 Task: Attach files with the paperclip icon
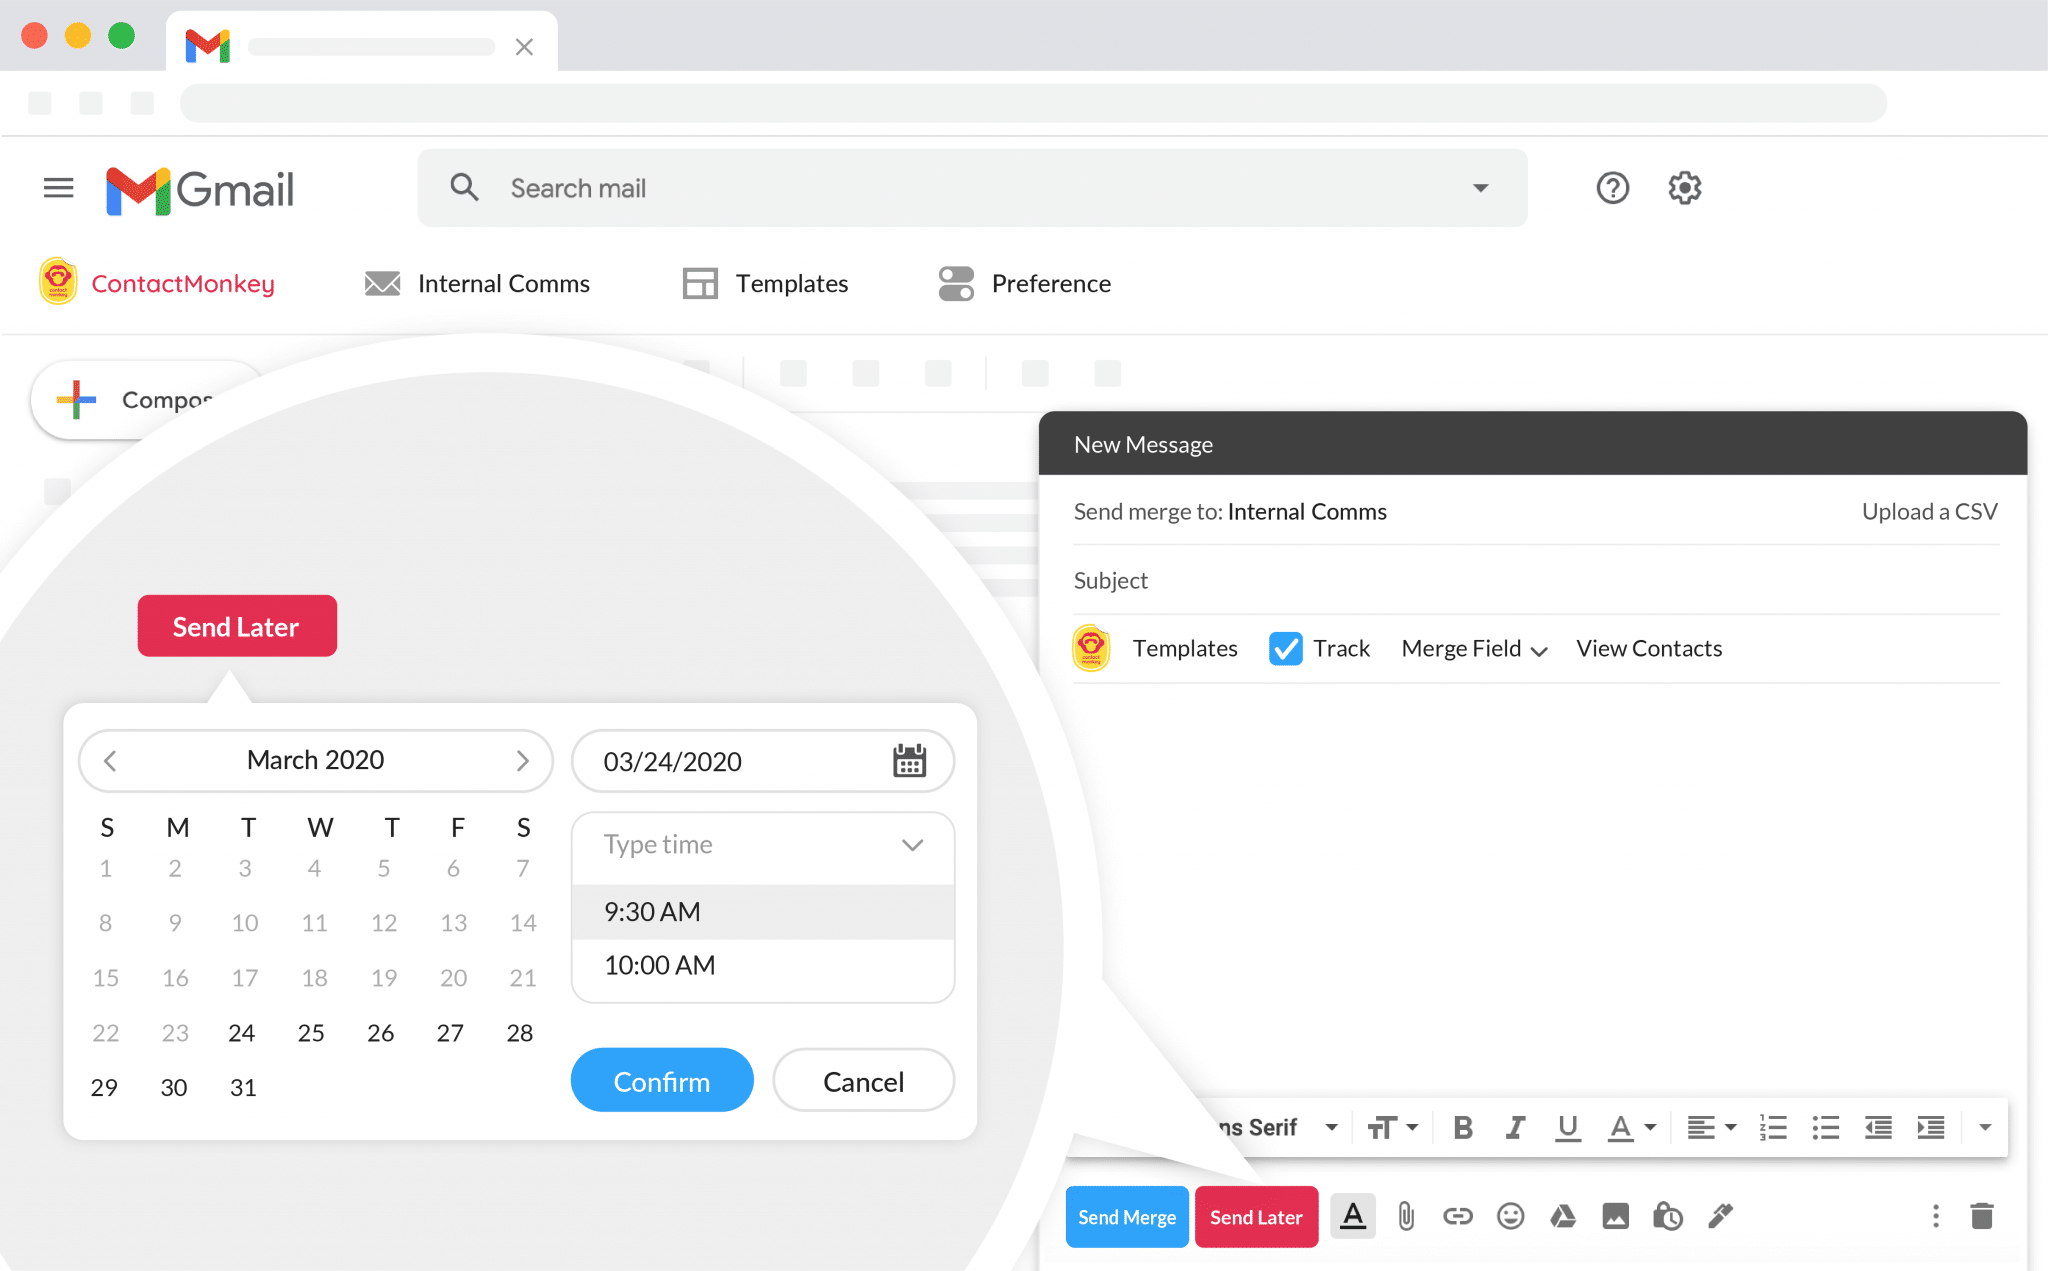click(1406, 1216)
